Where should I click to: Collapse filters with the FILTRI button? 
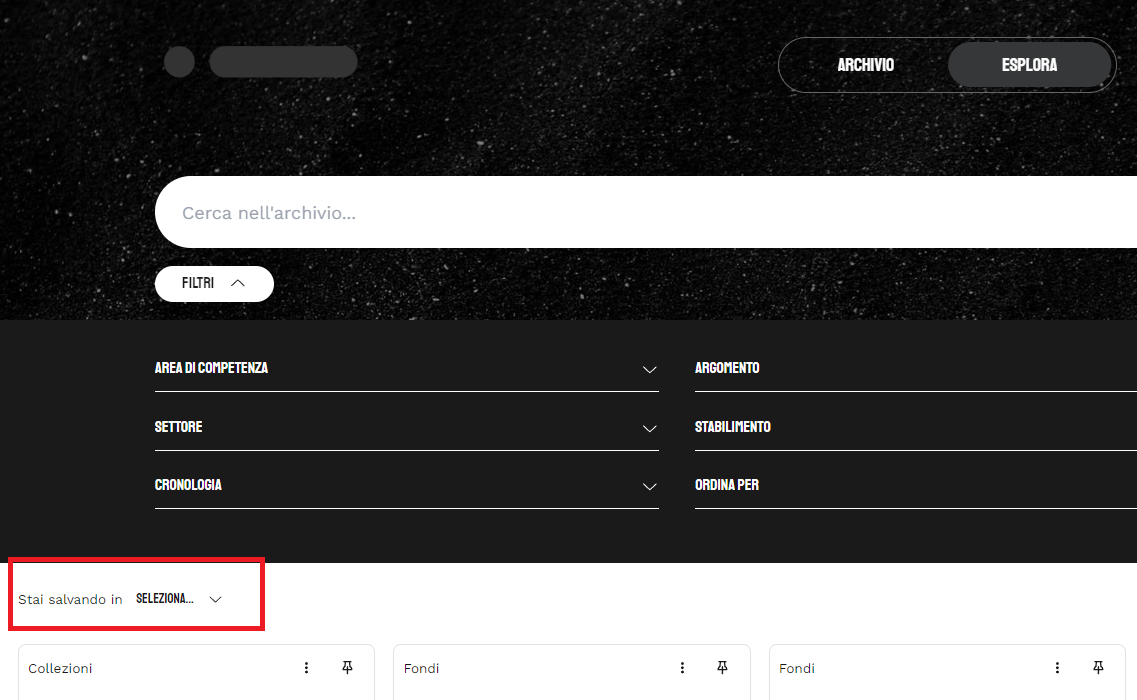tap(214, 284)
